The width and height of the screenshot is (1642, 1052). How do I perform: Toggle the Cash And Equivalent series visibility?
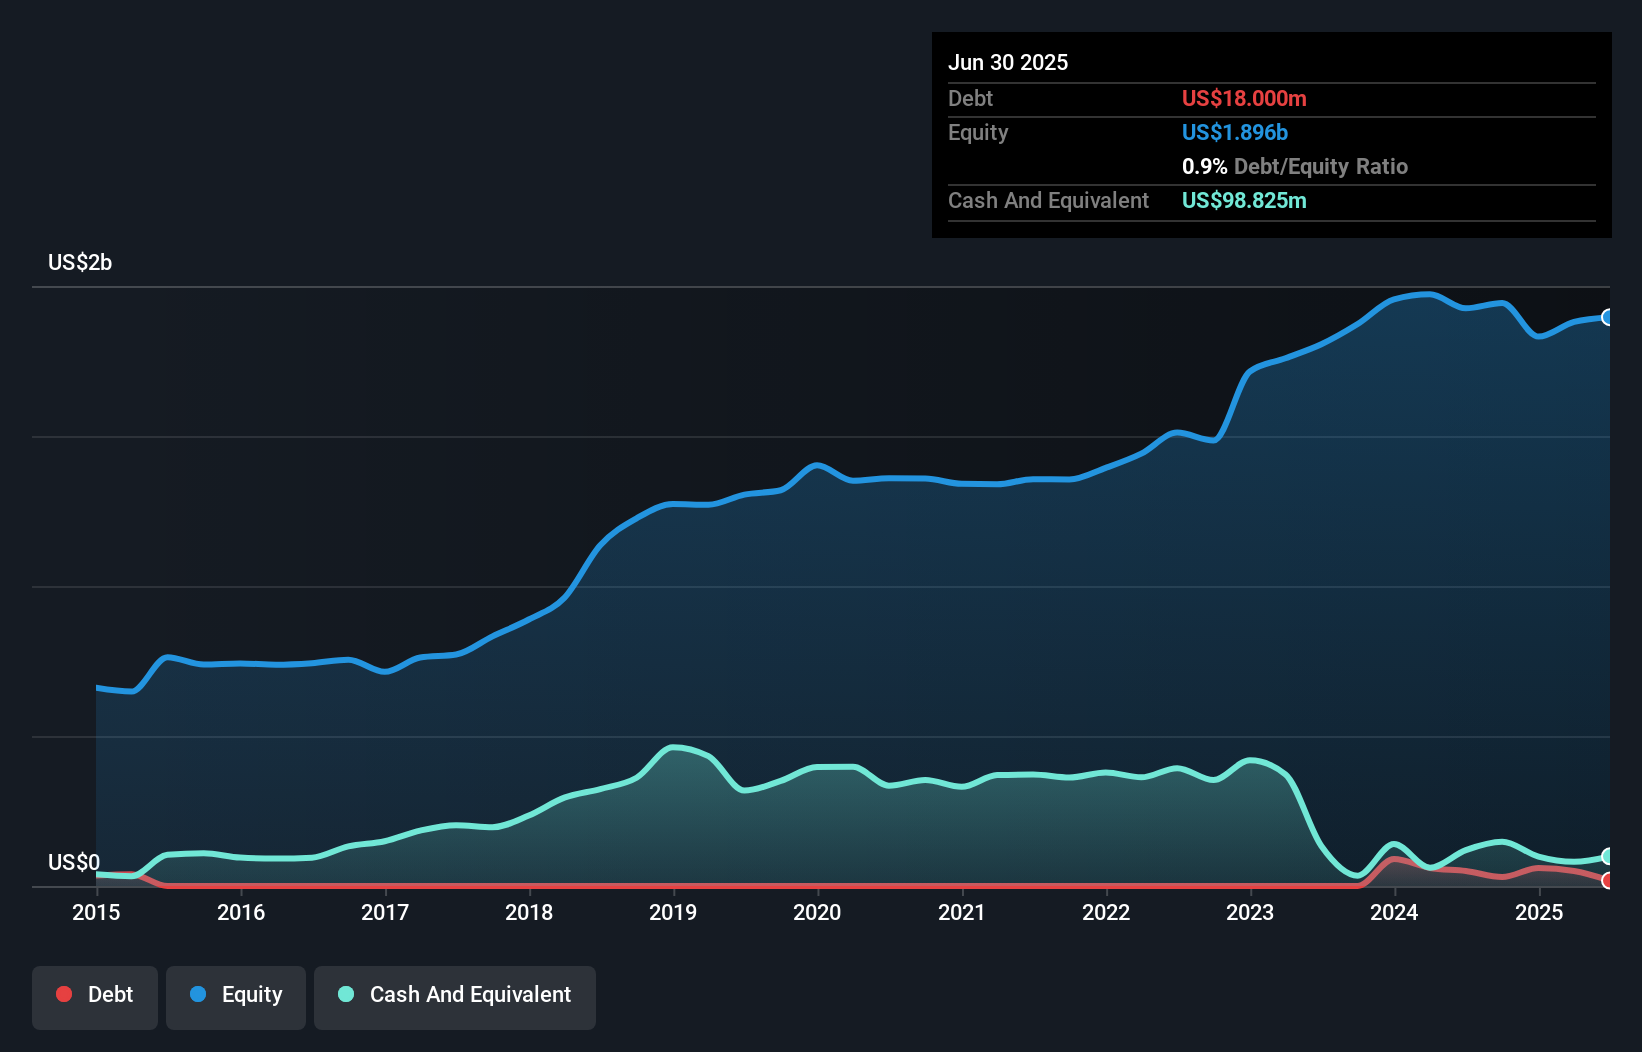(x=455, y=994)
